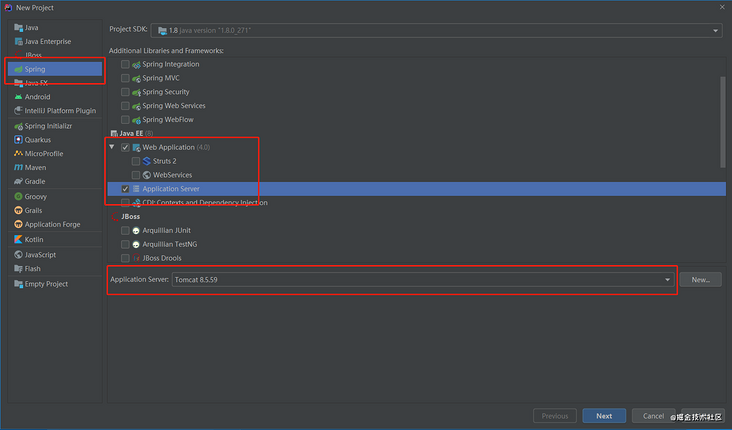The height and width of the screenshot is (430, 732).
Task: Select Java Enterprise project type
Action: pos(55,42)
